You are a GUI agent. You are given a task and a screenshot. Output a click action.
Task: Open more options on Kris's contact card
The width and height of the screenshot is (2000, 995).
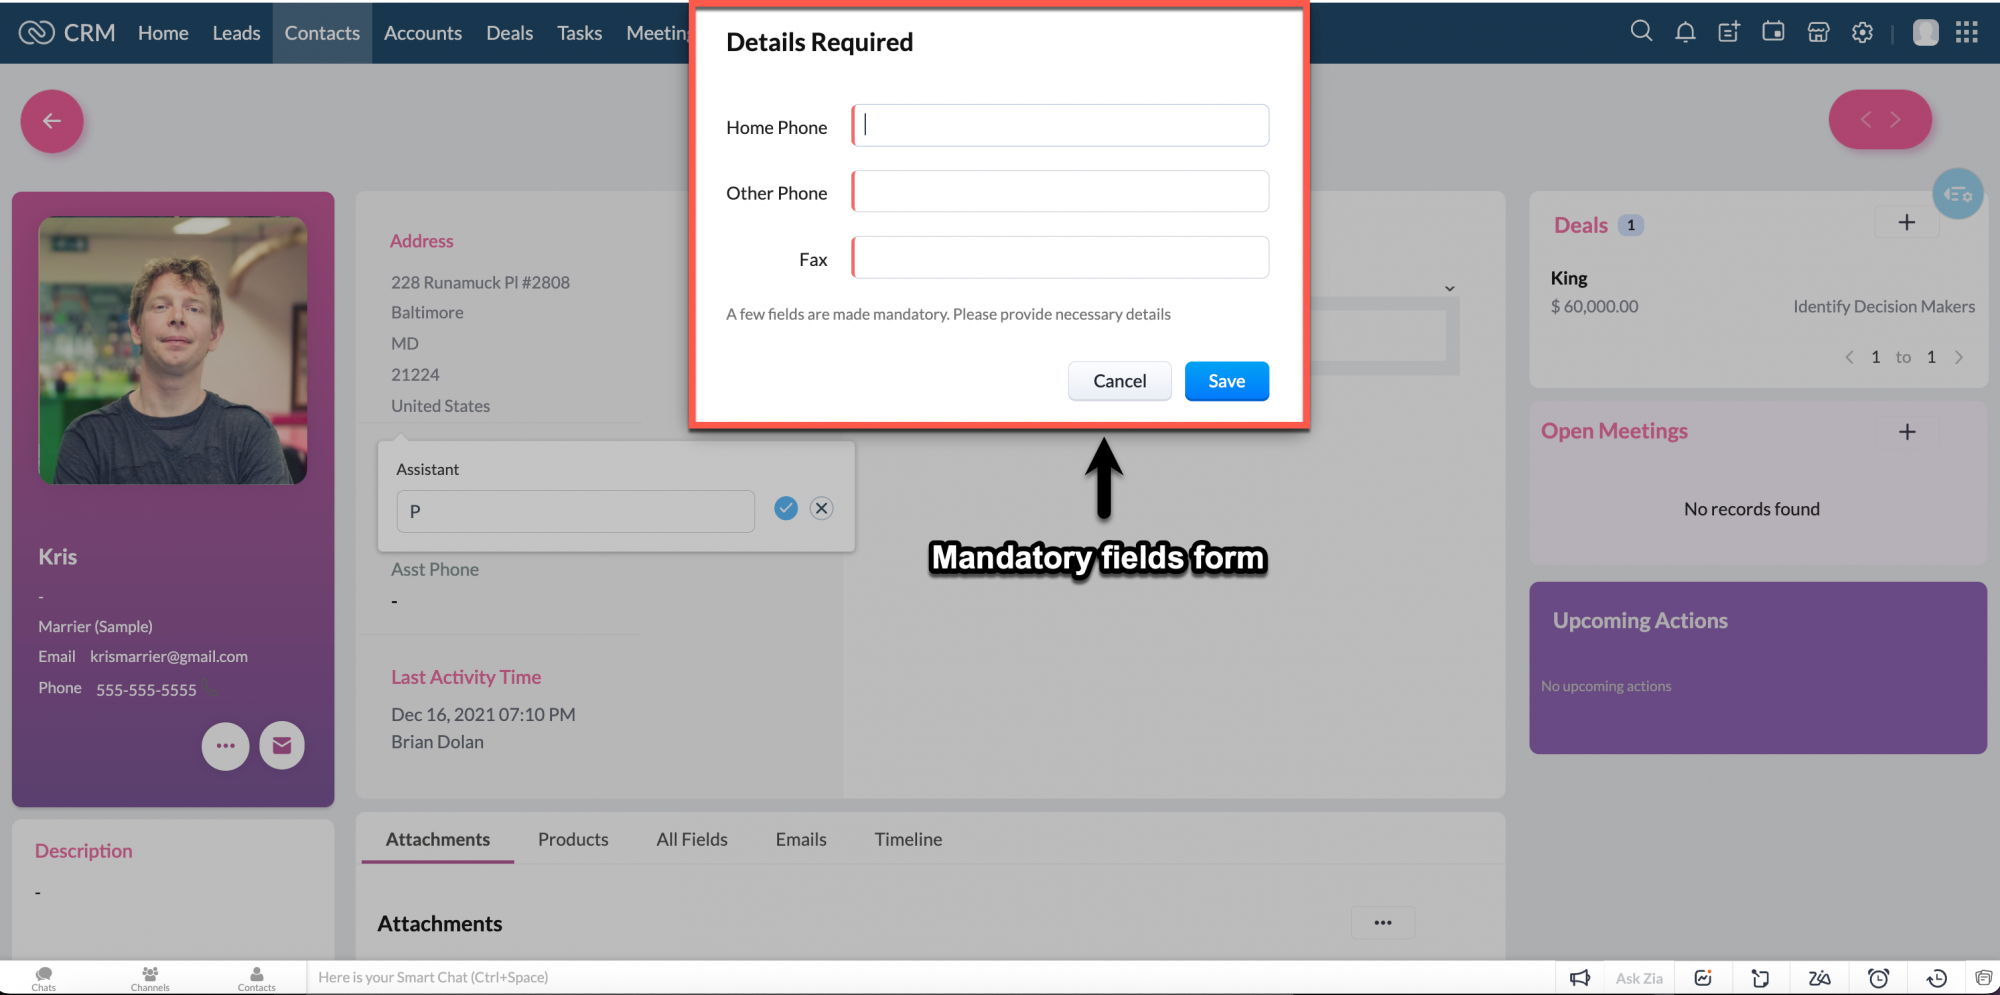225,746
